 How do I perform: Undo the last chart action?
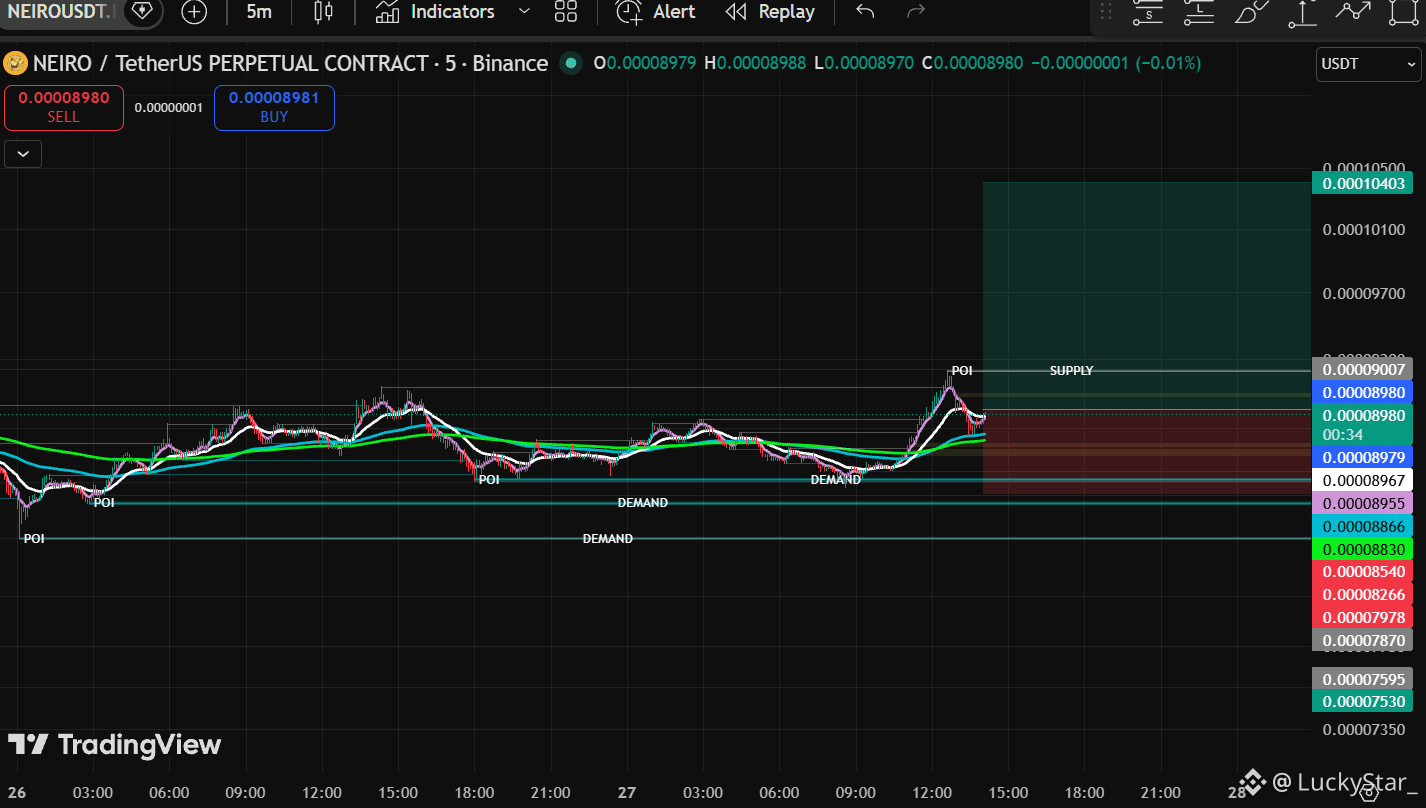(x=866, y=12)
